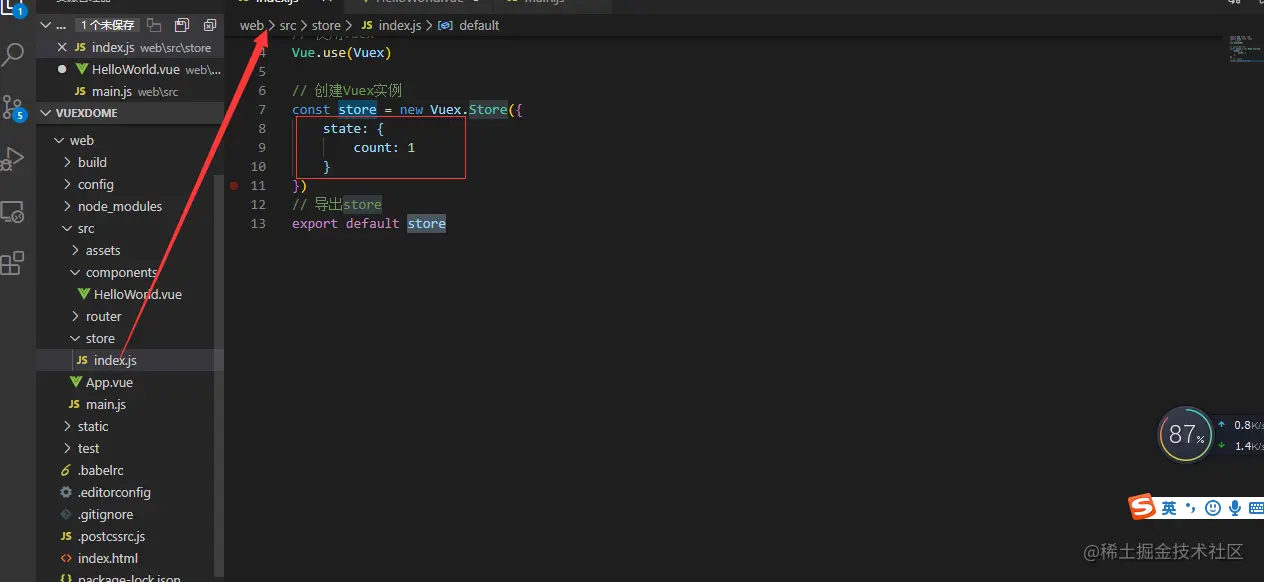Open the Extensions view
Screen dimensions: 1264x582
pos(13,263)
